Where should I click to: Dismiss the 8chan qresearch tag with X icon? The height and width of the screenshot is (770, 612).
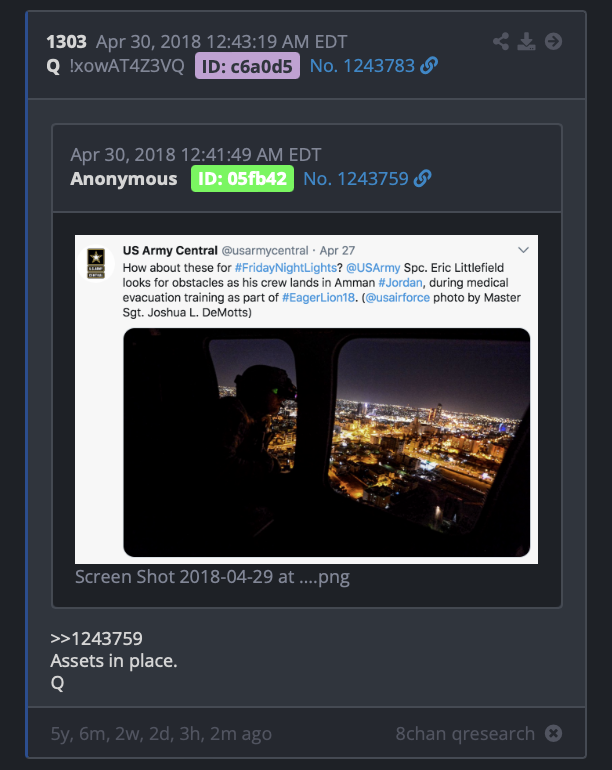click(554, 734)
